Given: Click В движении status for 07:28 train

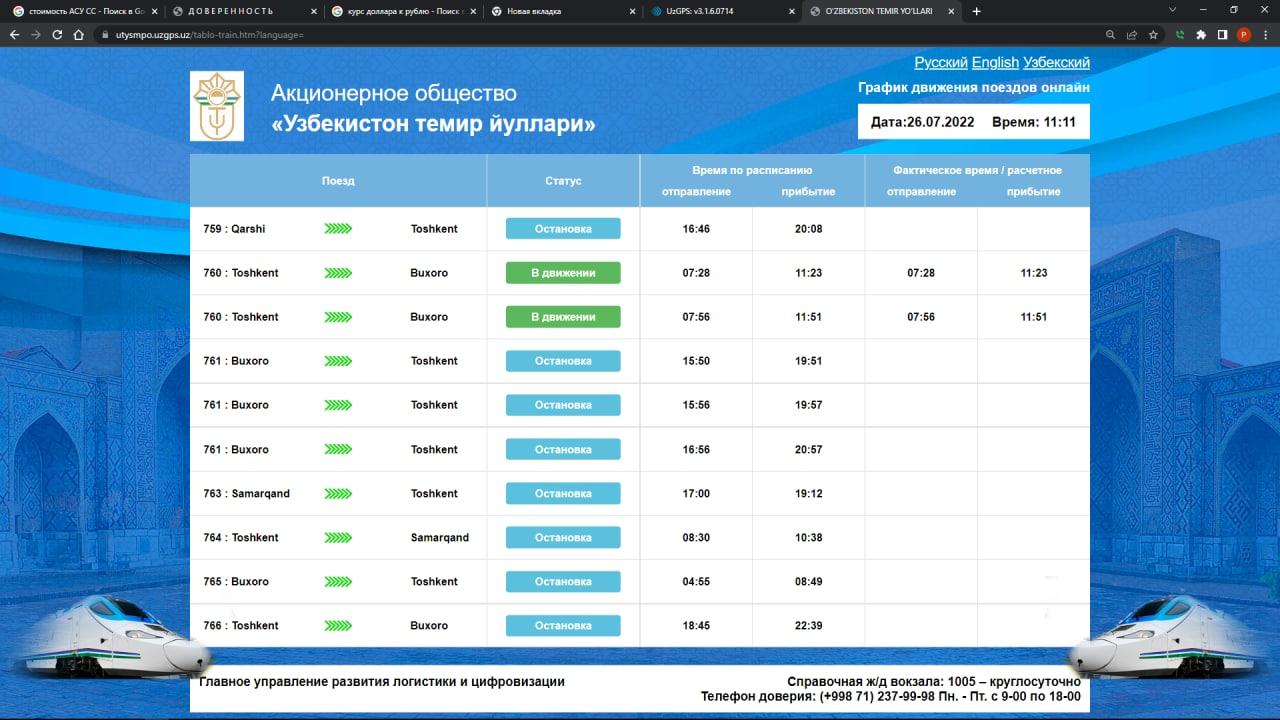Looking at the screenshot, I should coord(563,273).
